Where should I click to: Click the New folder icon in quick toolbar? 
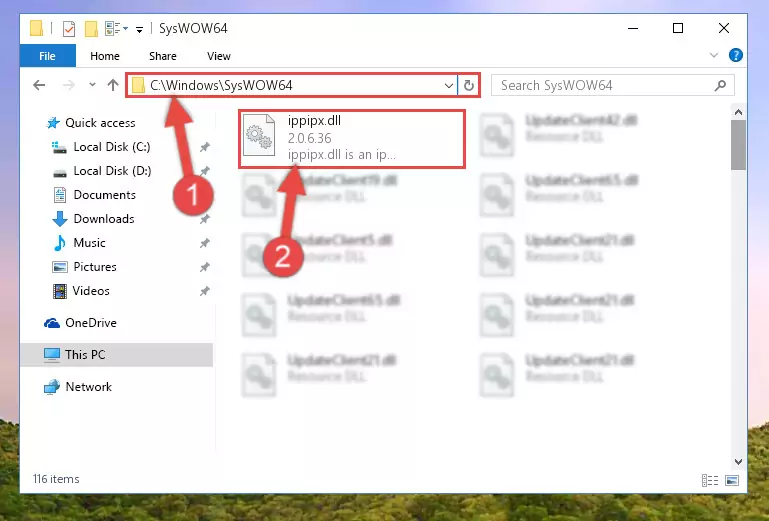click(91, 29)
